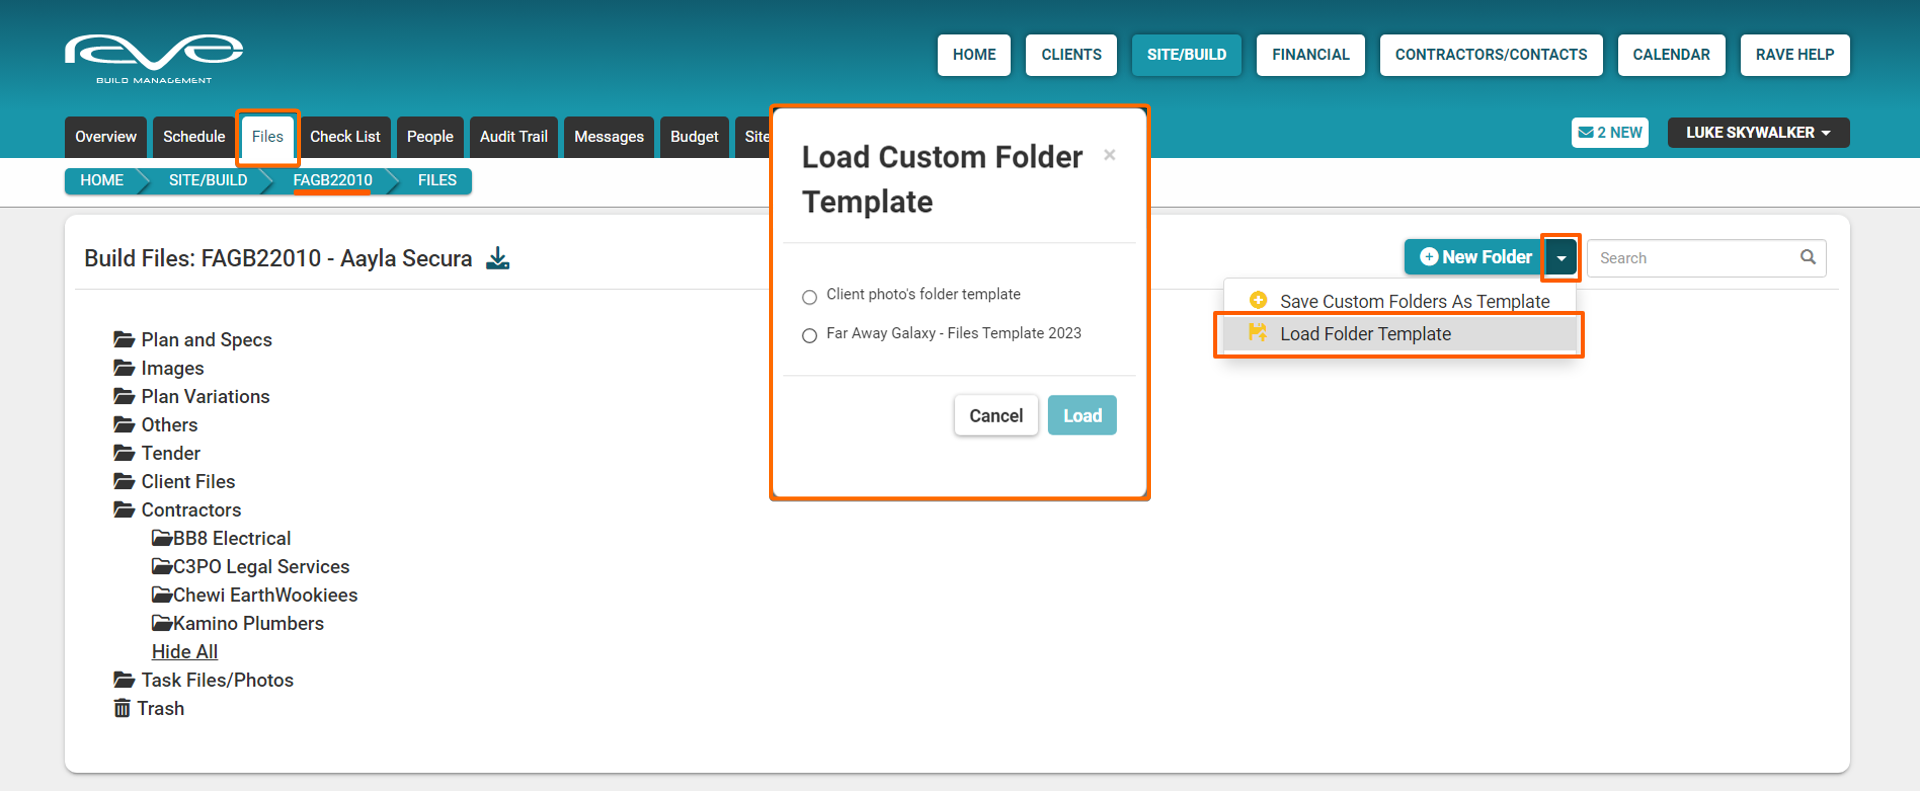Choose Load Folder Template menu entry
This screenshot has height=791, width=1920.
coord(1365,334)
